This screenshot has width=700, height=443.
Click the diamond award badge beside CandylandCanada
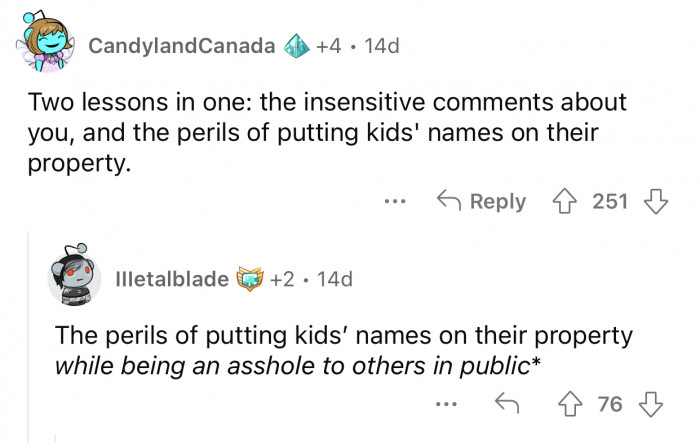[299, 46]
